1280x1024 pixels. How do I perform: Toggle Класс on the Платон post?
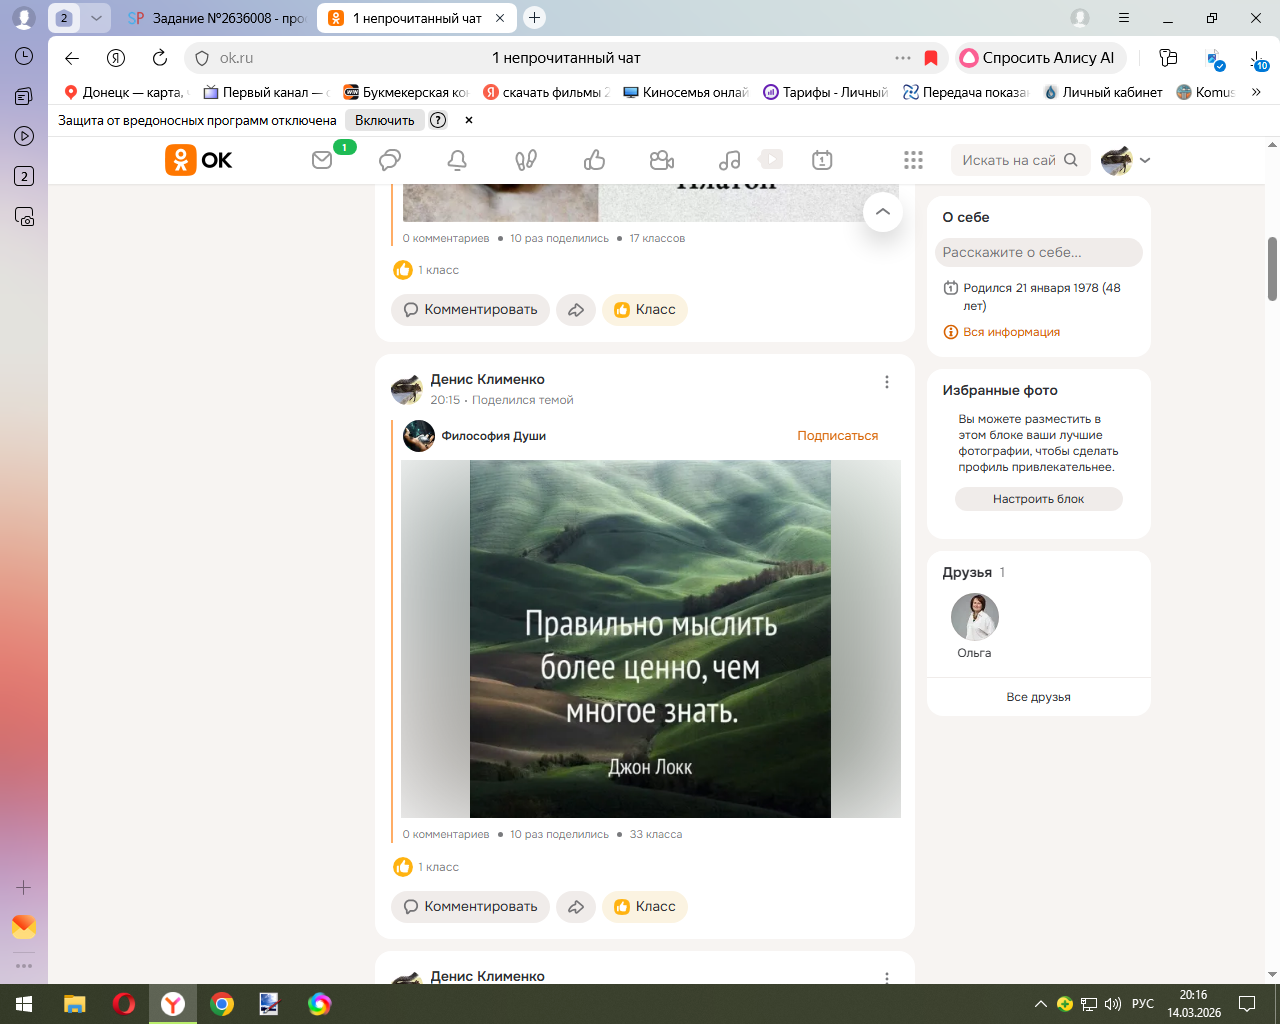[645, 310]
